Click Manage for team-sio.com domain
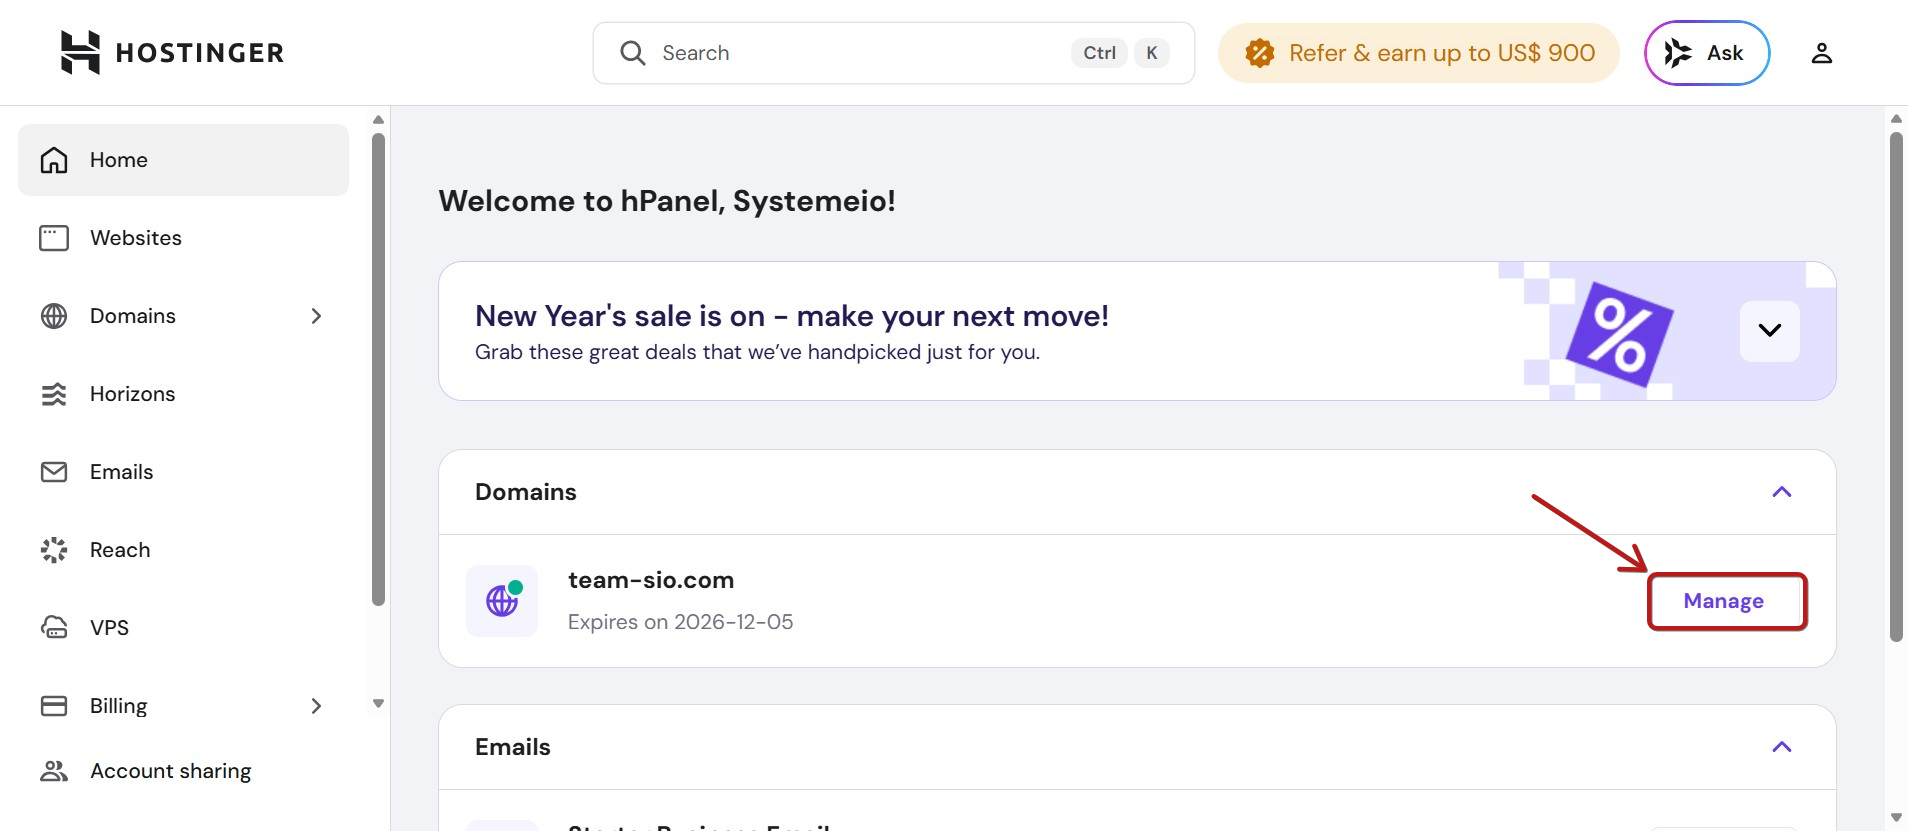Image resolution: width=1908 pixels, height=831 pixels. click(x=1724, y=601)
